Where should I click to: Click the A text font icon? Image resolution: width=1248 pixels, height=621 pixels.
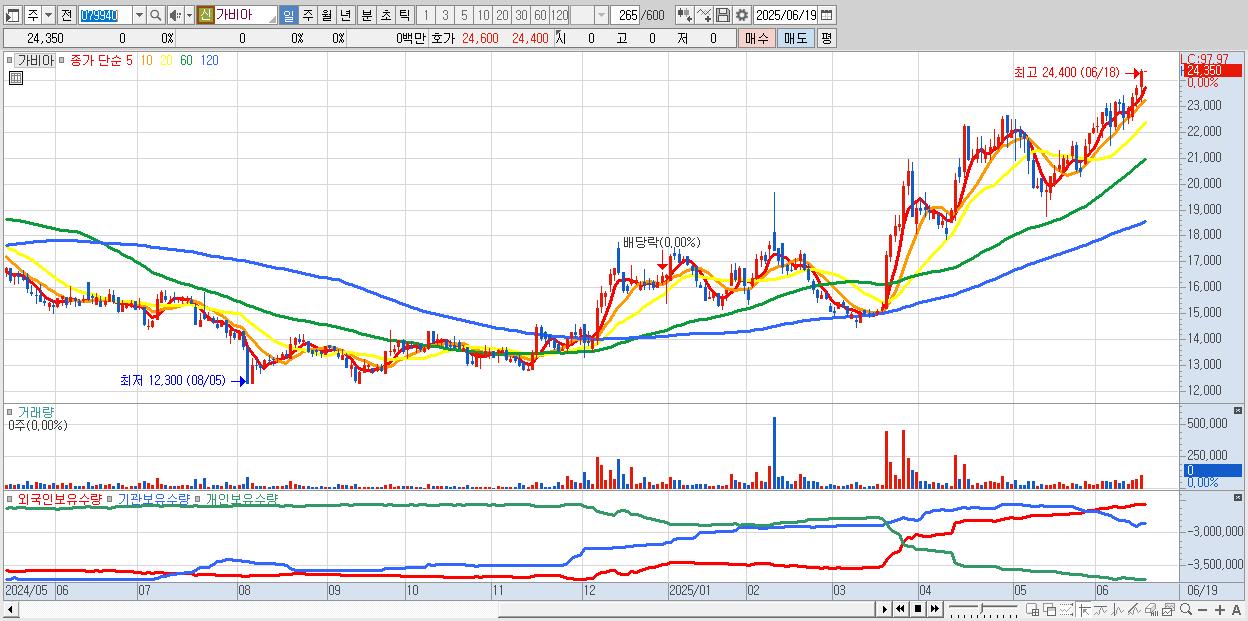point(1236,610)
